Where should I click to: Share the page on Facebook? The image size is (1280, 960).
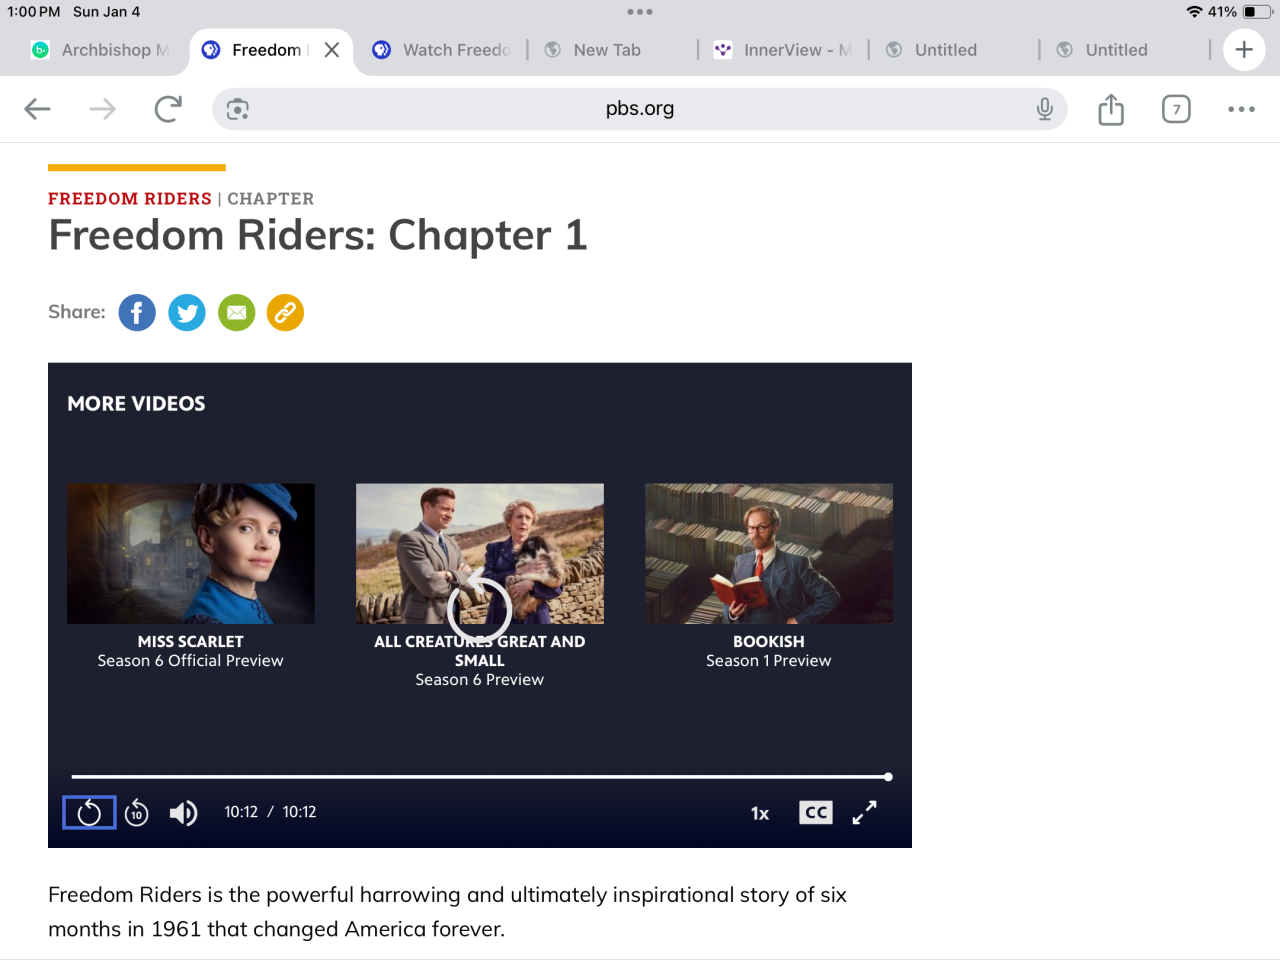[x=137, y=313]
